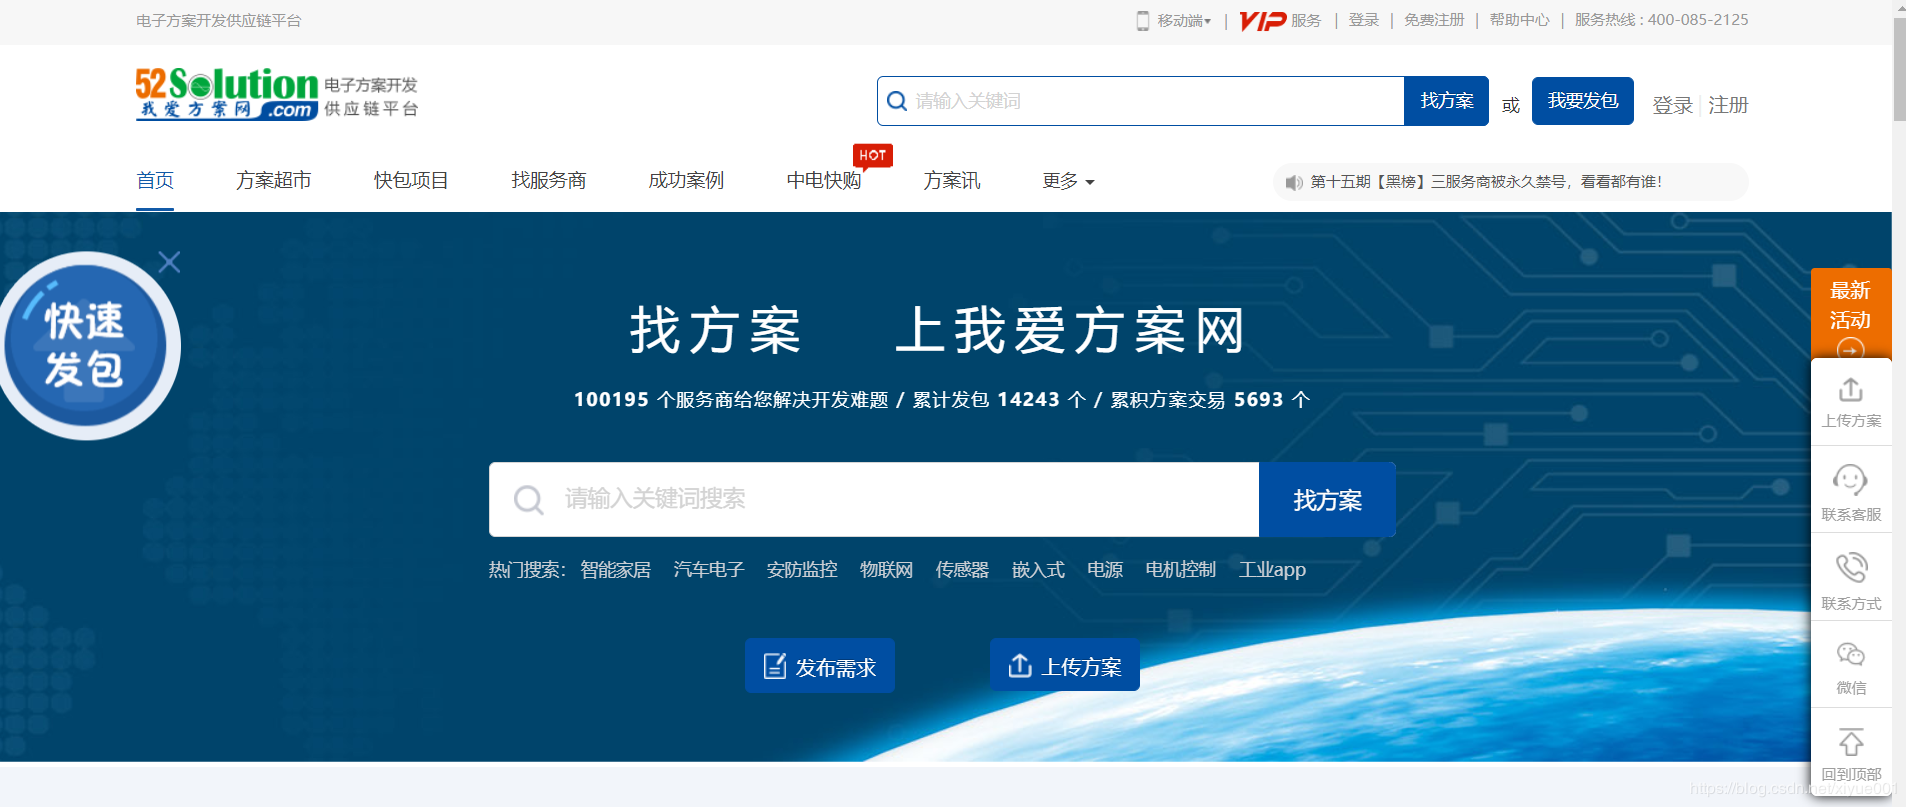Click the banner 上传方案 button

click(1065, 666)
